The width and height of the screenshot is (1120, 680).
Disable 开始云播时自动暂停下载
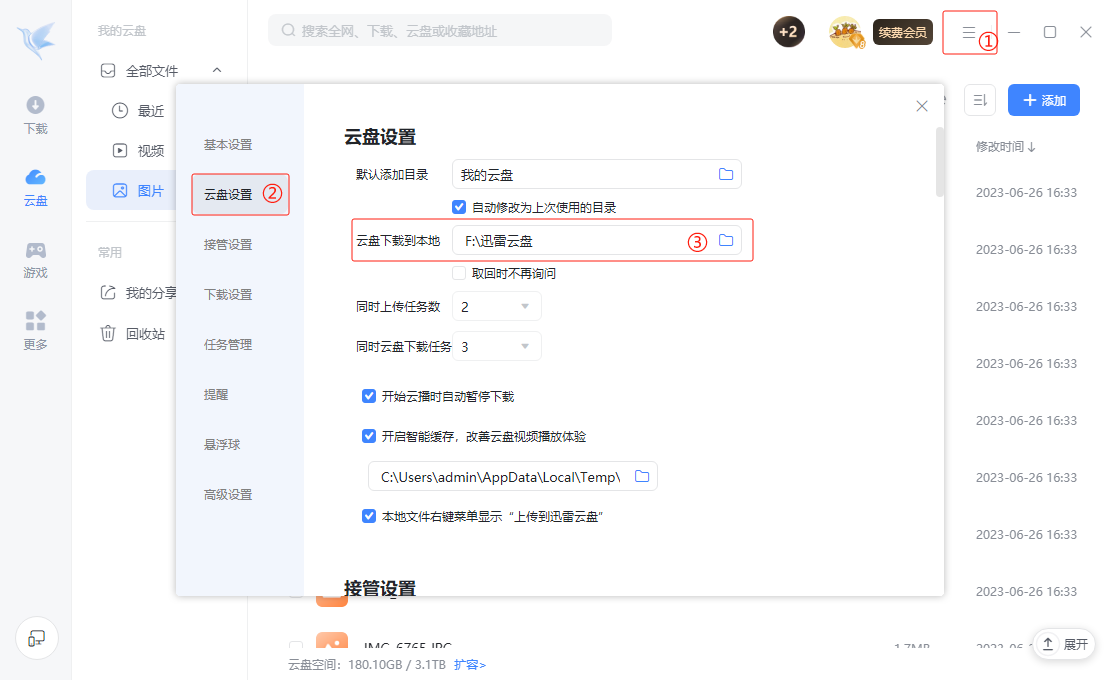[x=369, y=396]
